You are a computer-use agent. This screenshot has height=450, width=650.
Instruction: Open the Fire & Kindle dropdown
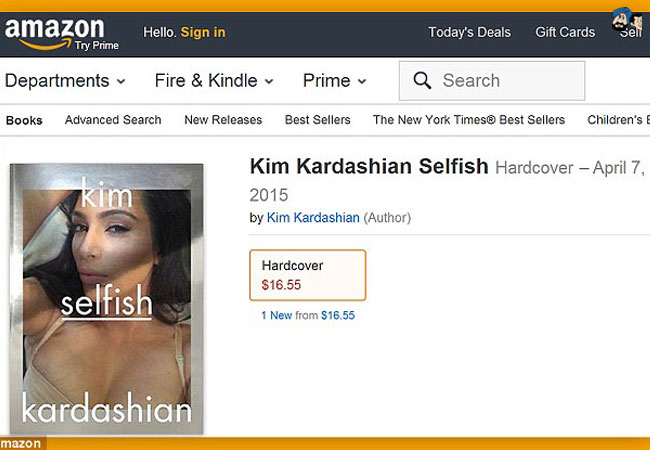(215, 81)
